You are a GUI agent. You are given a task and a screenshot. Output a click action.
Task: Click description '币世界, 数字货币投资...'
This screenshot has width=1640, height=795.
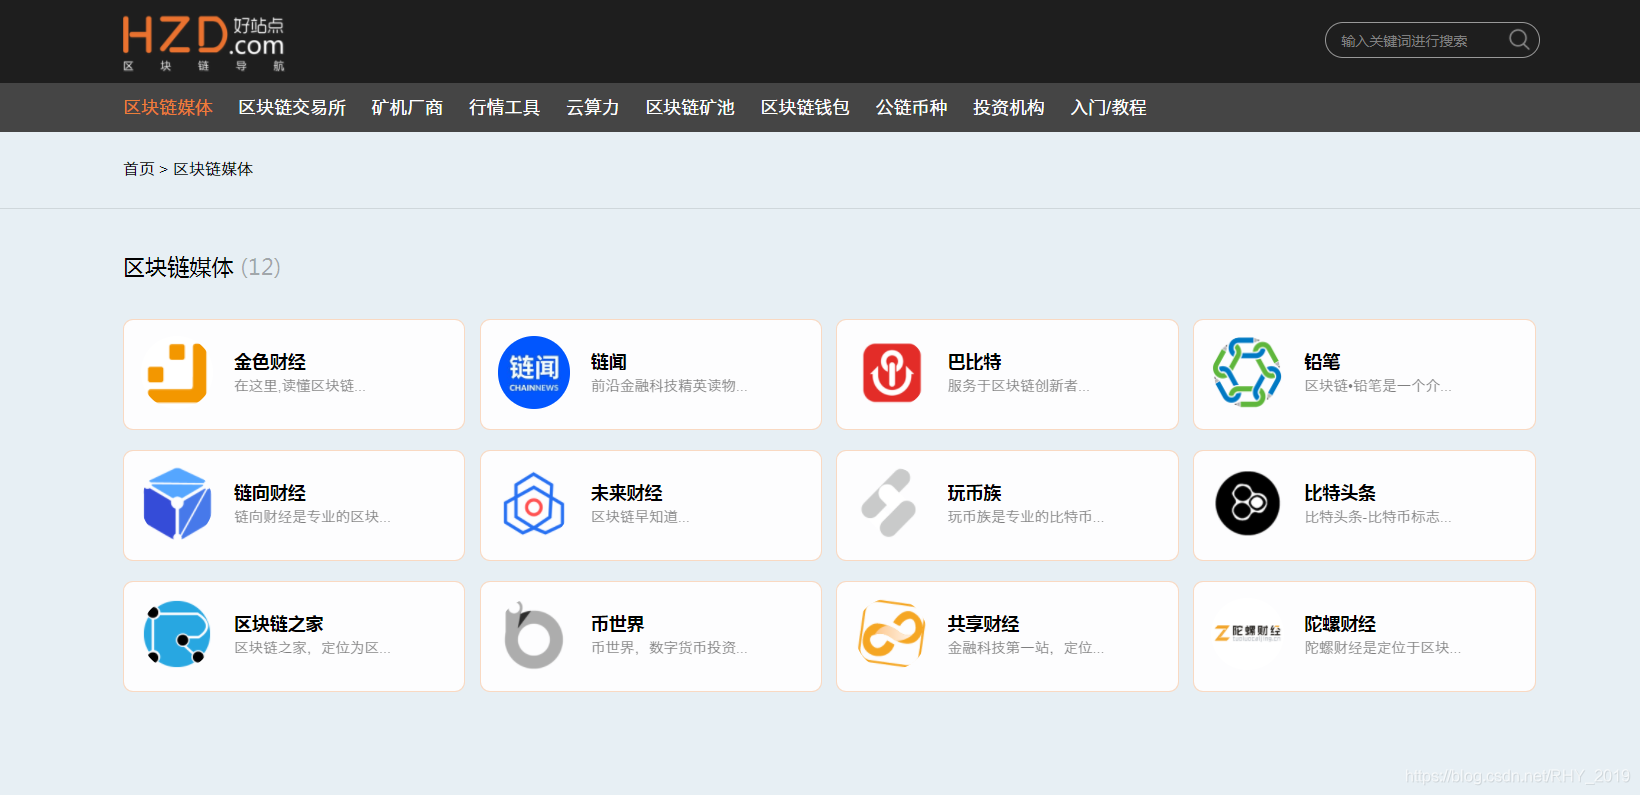(x=669, y=648)
